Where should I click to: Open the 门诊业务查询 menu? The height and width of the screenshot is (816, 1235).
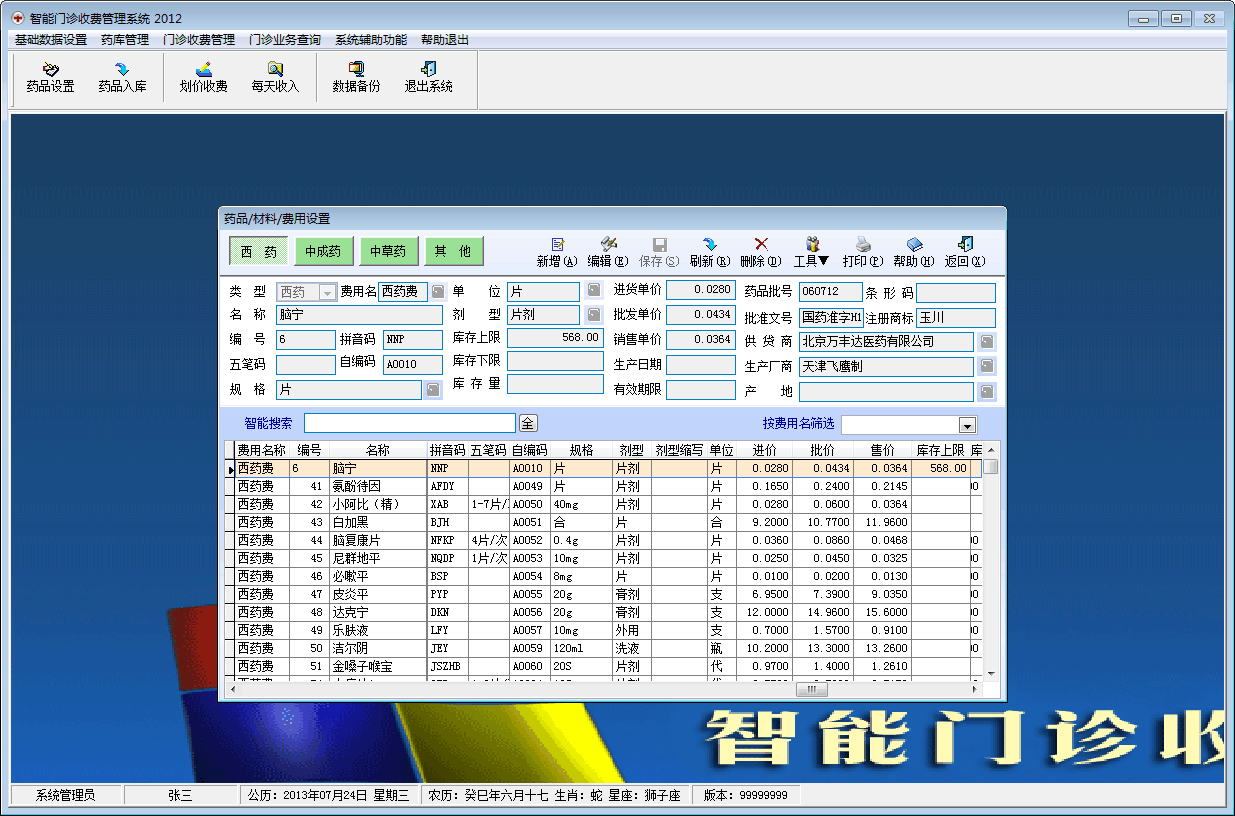[x=285, y=40]
